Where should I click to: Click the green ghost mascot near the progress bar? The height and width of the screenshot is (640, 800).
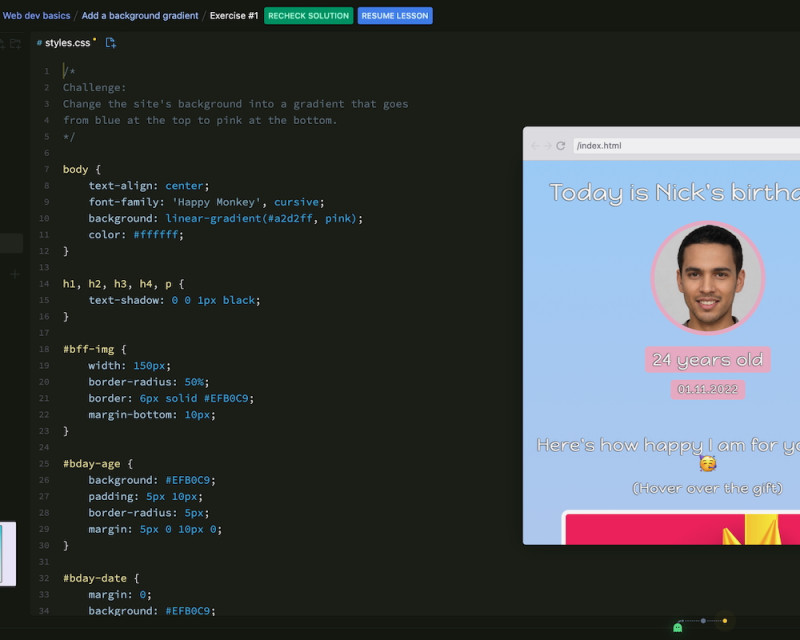[x=678, y=627]
